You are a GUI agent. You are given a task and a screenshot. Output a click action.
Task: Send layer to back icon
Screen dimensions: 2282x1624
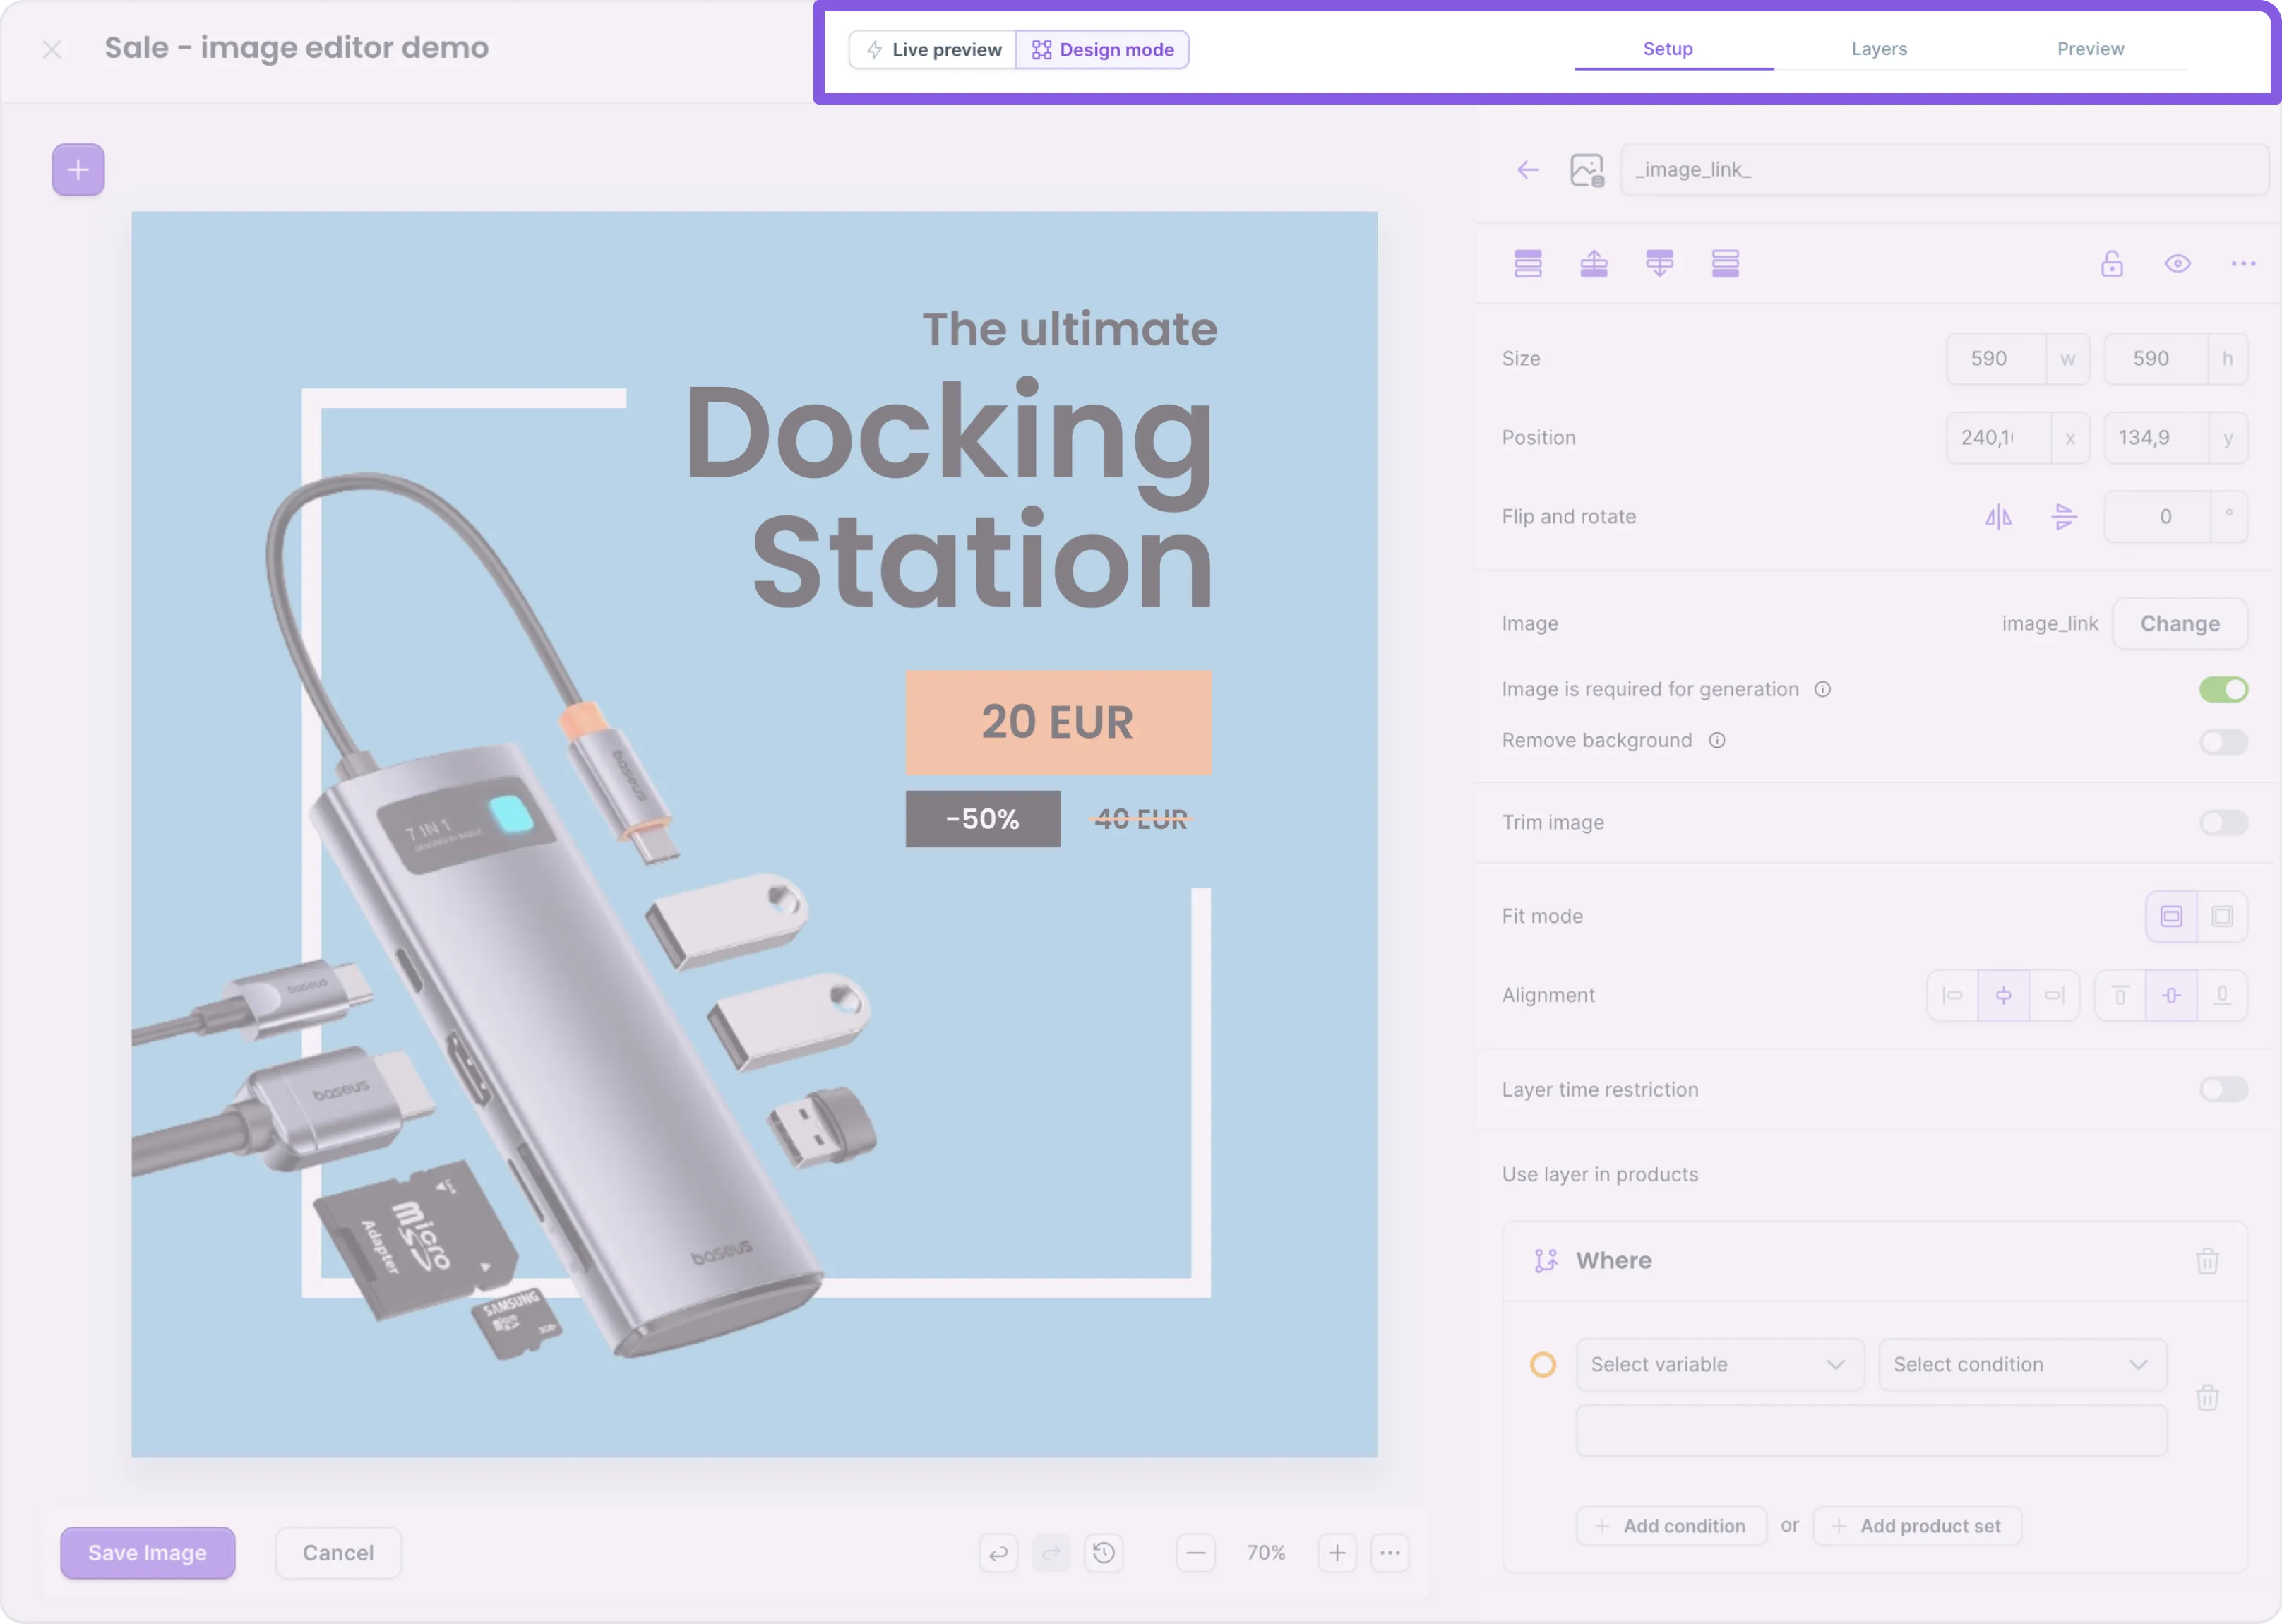click(1726, 264)
